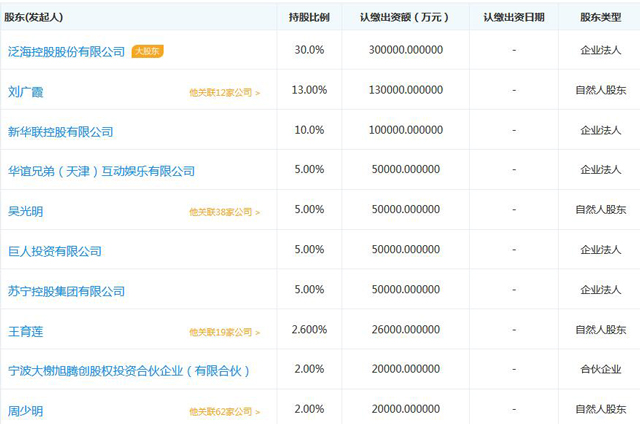Select 50000.000000 cell in 苏宁控股 row
The image size is (640, 424).
coord(406,289)
